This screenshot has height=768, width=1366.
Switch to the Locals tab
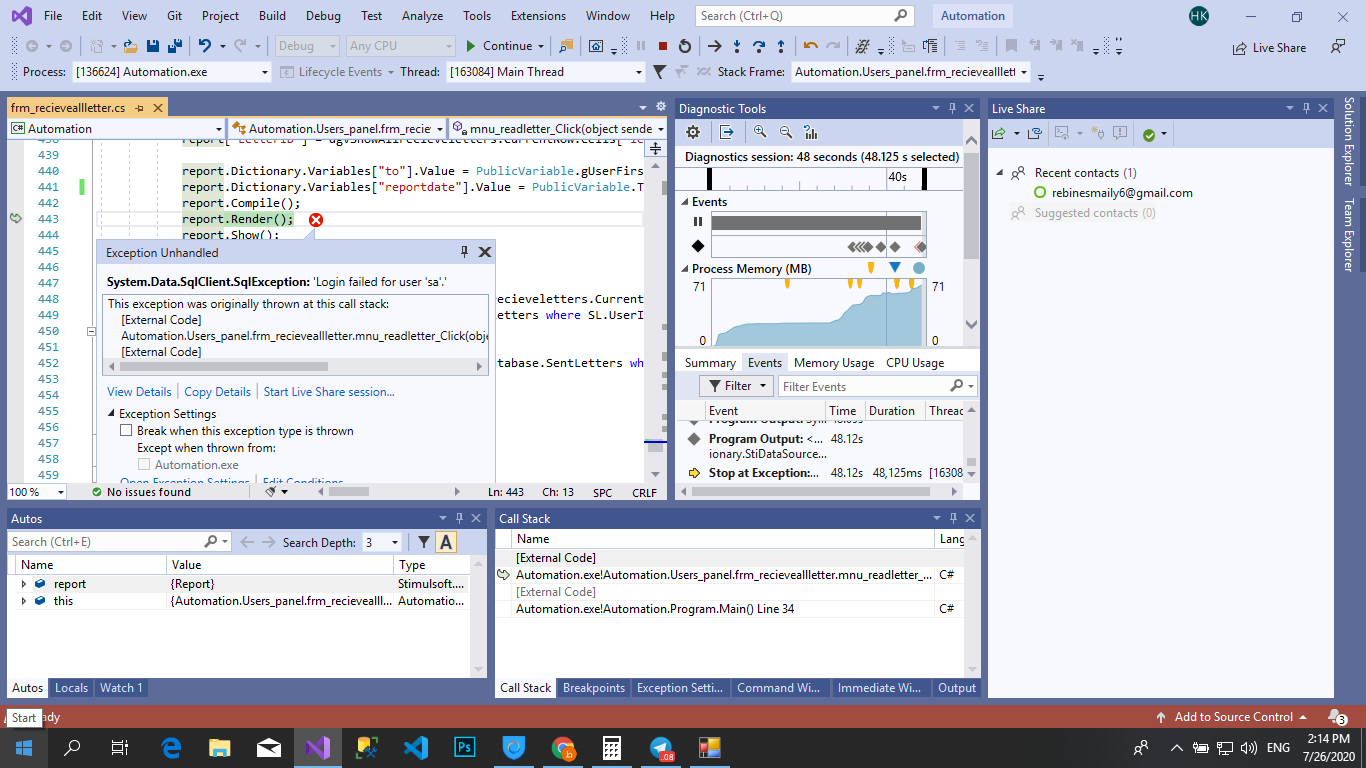click(x=71, y=688)
